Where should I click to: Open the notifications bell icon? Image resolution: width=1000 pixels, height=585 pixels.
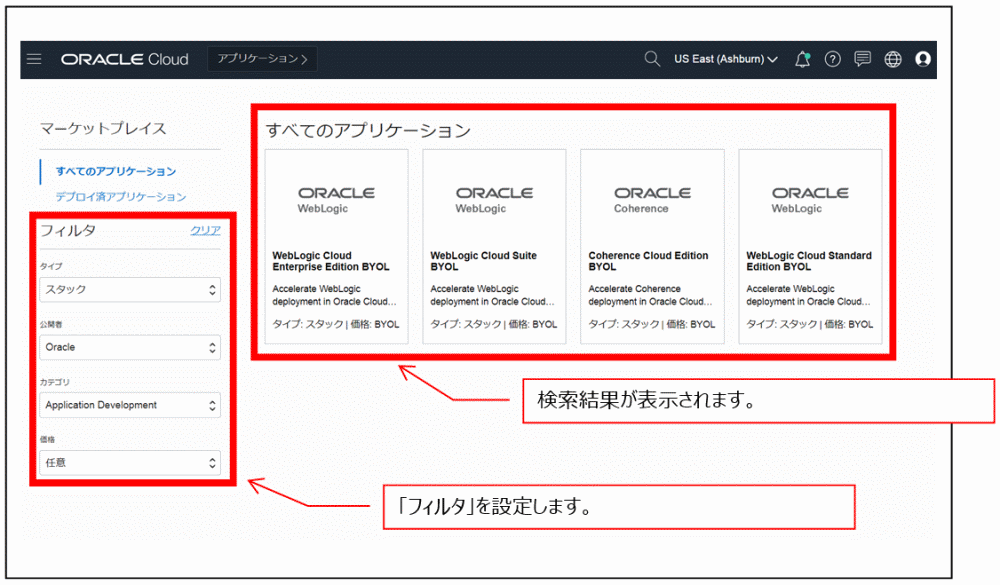tap(803, 59)
